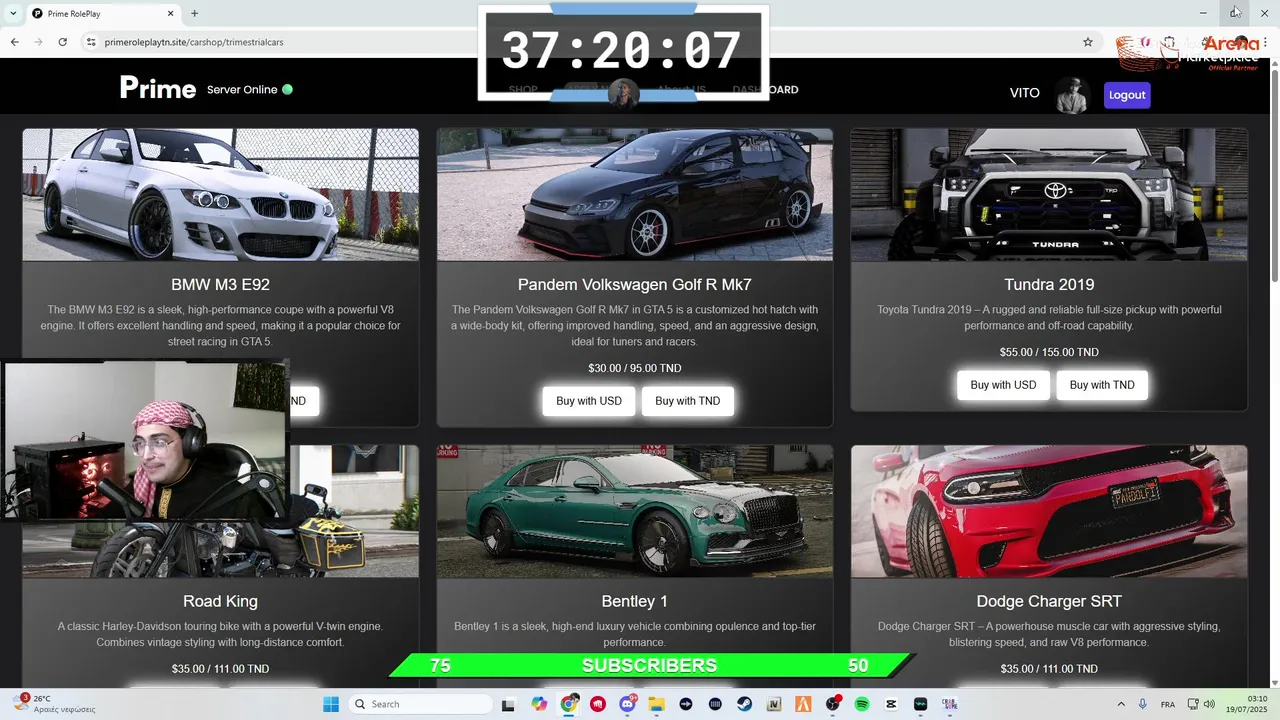The height and width of the screenshot is (720, 1280).
Task: Click the Prime logo in the header
Action: 158,89
